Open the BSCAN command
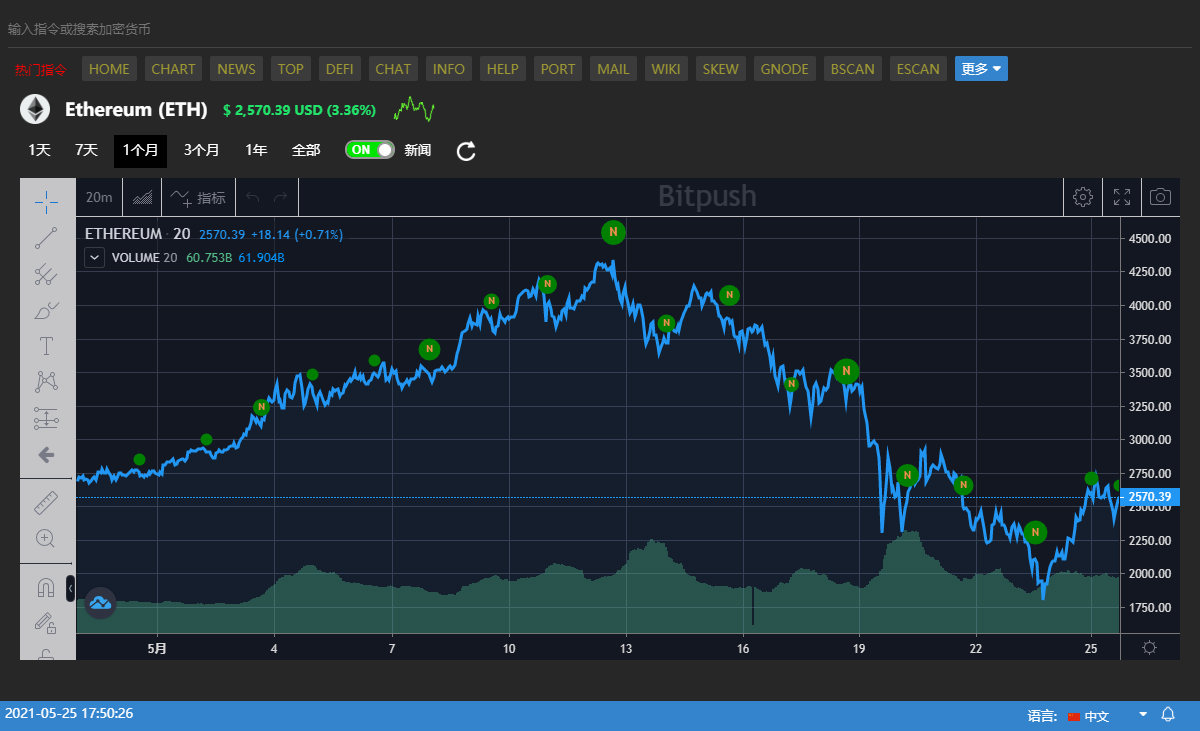 [x=853, y=69]
